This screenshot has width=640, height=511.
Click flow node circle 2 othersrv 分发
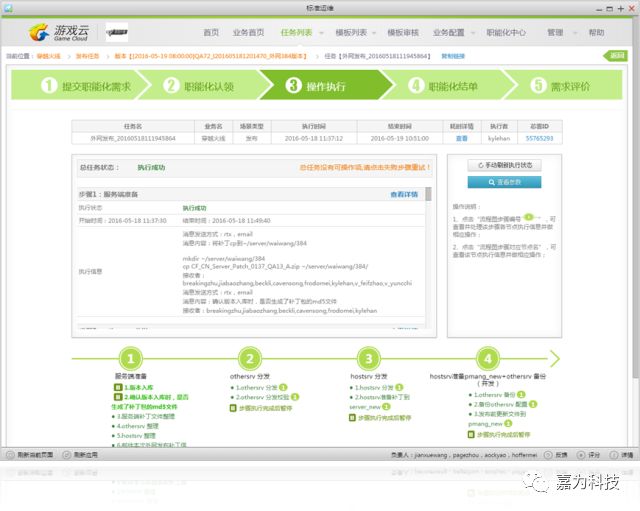pyautogui.click(x=250, y=359)
